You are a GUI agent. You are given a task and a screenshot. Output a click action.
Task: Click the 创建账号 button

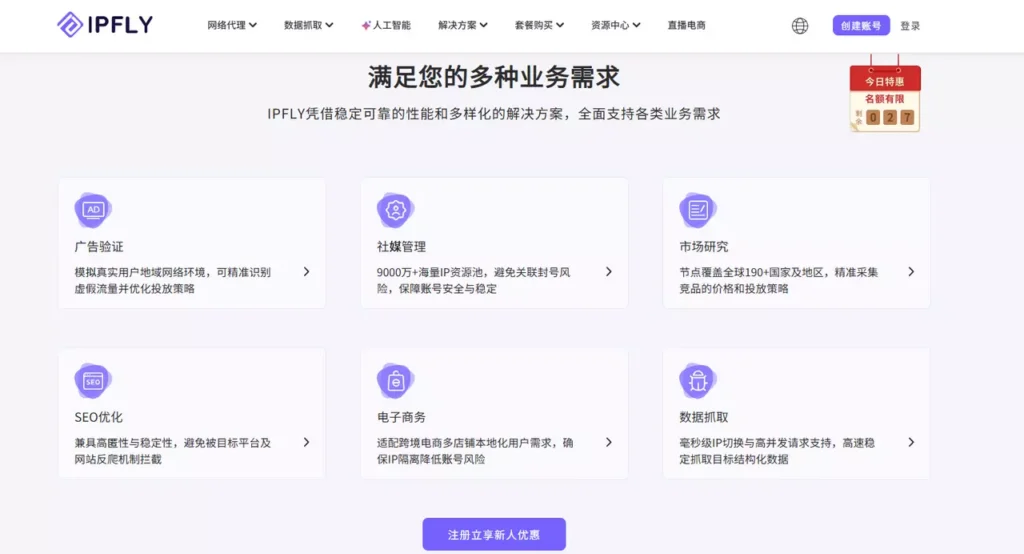point(861,25)
